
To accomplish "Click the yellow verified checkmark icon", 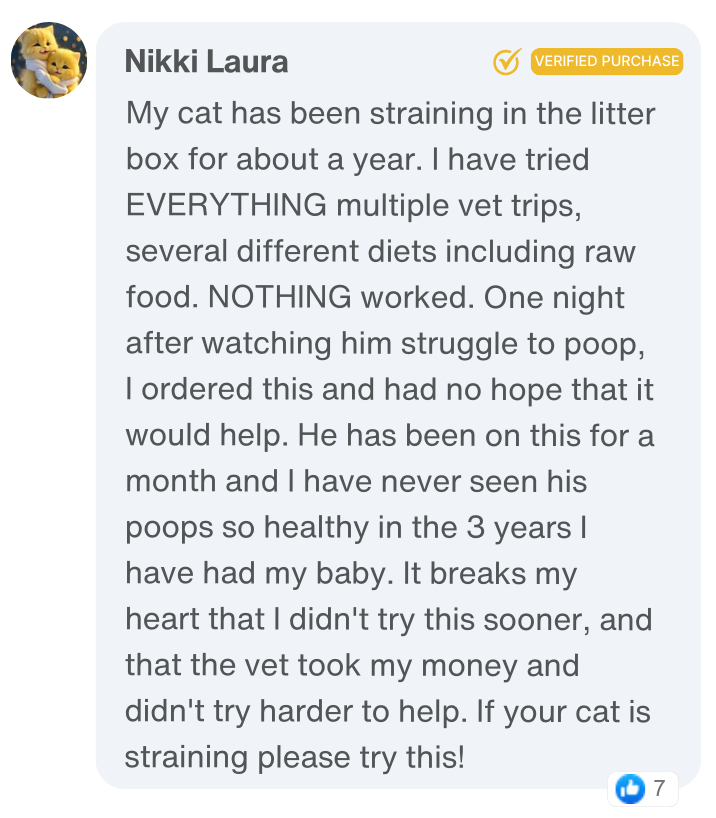I will pos(507,62).
